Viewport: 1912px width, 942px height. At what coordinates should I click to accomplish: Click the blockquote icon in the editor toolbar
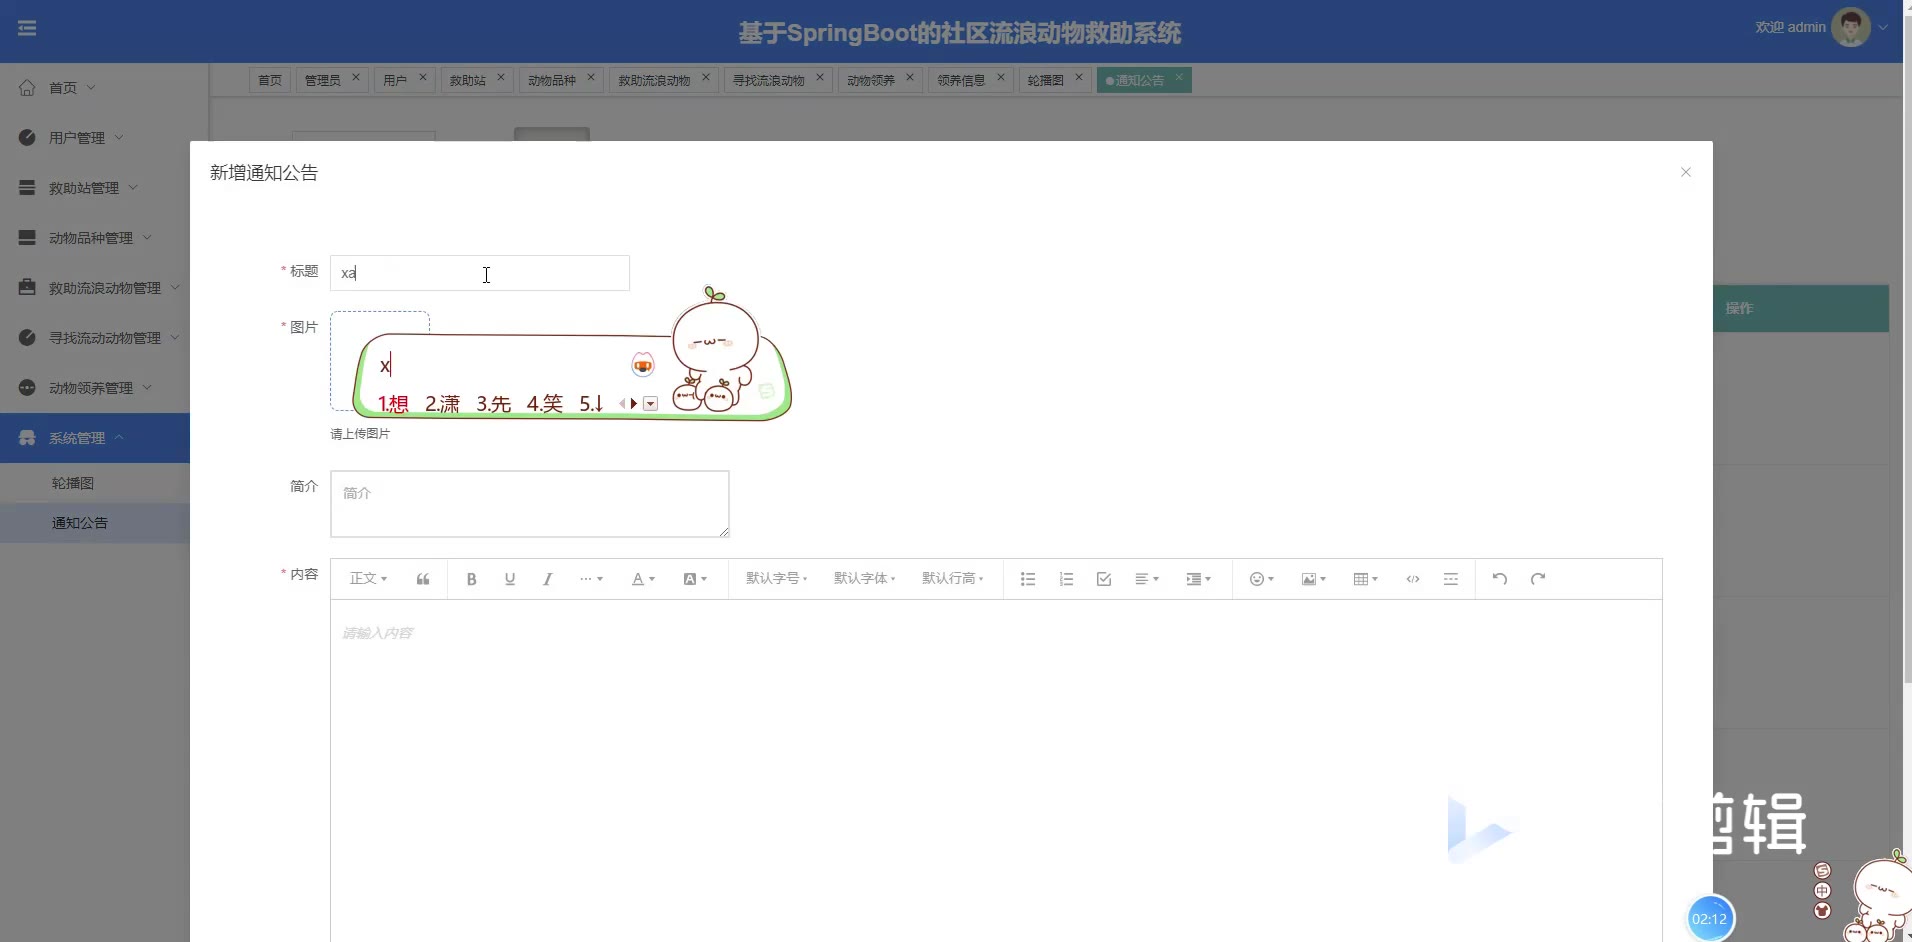click(423, 579)
